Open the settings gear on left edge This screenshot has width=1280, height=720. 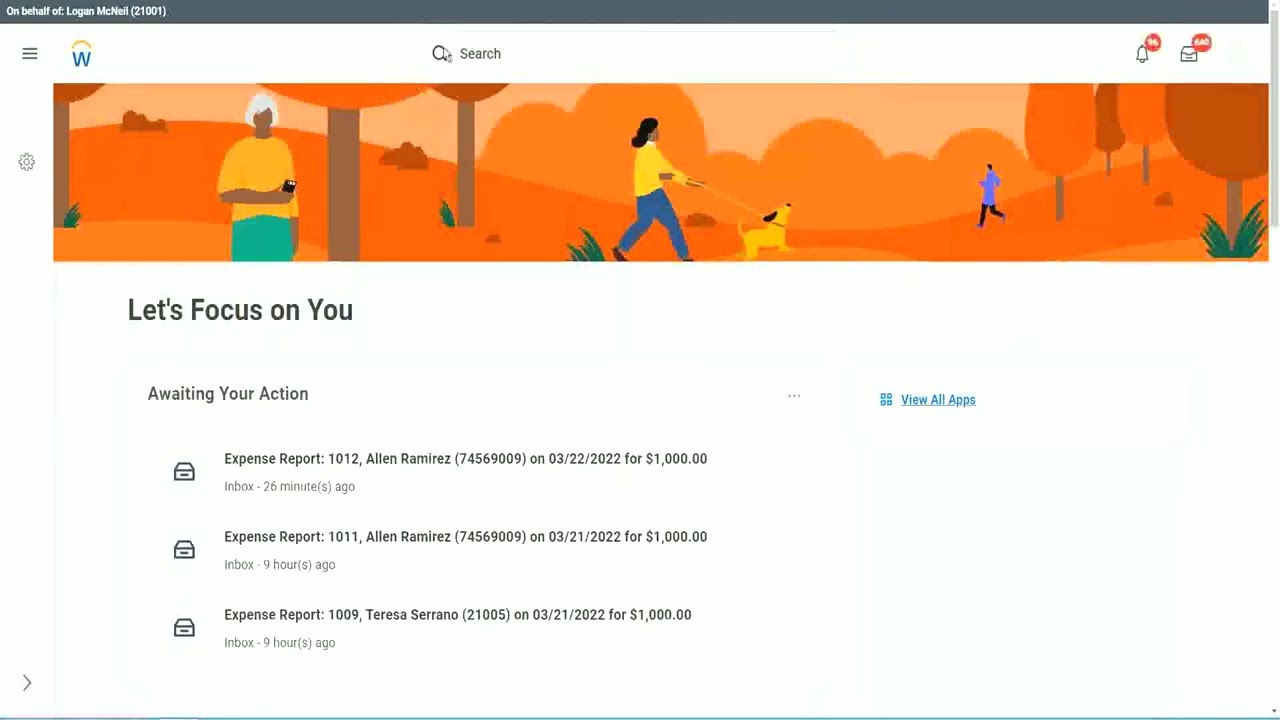27,162
